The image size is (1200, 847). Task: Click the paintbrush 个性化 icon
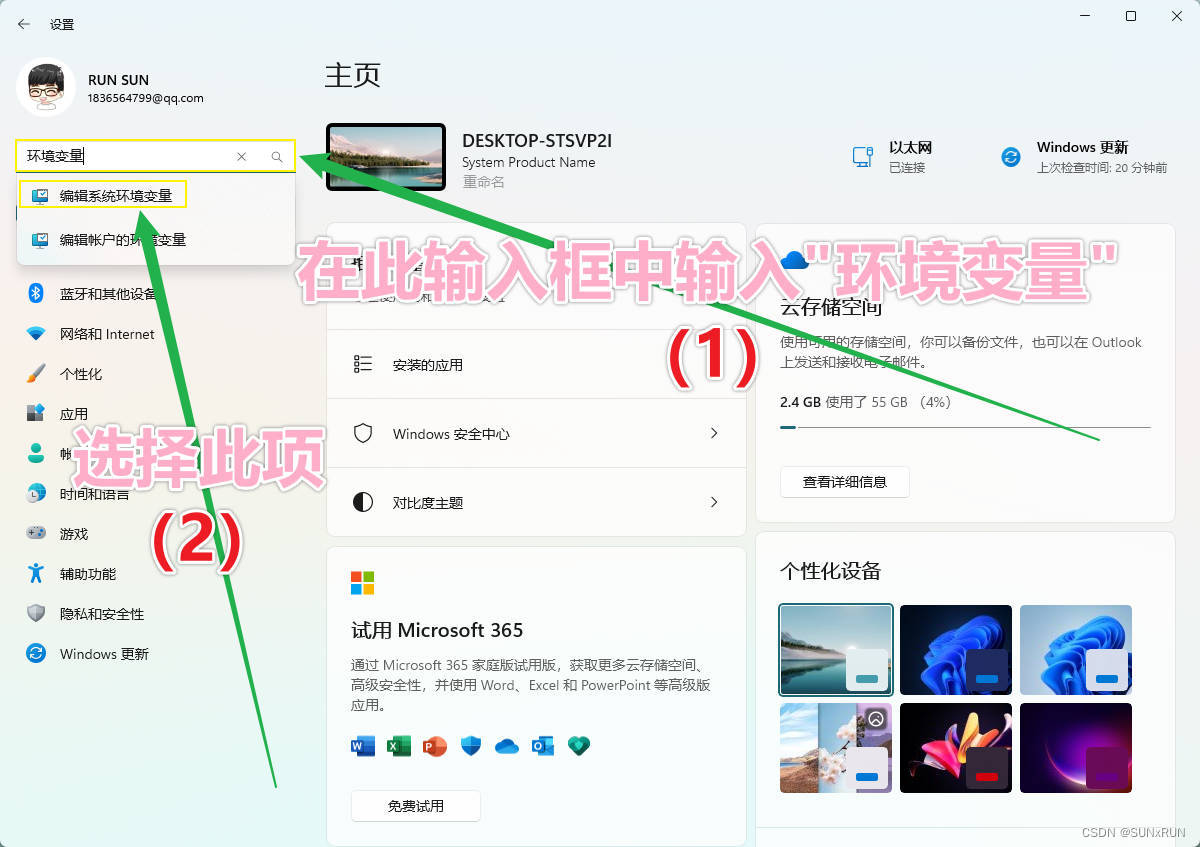(x=36, y=374)
